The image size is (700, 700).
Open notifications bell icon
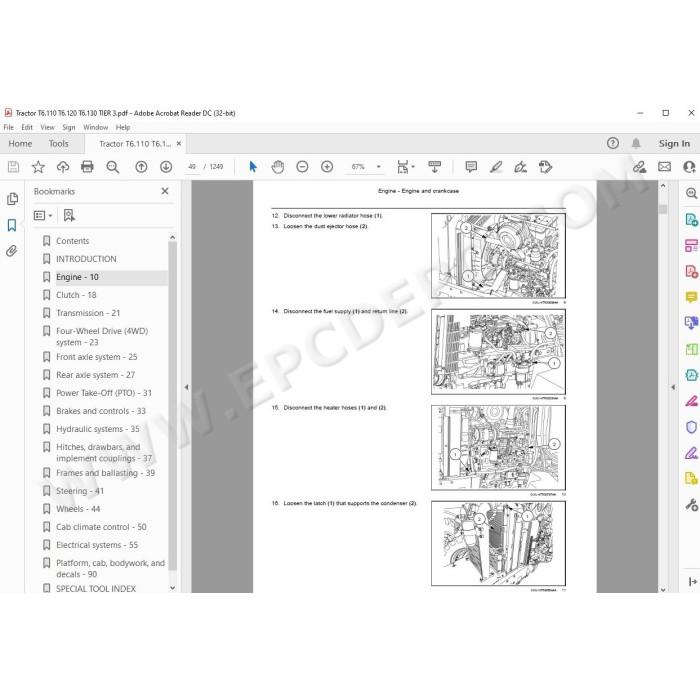click(636, 143)
